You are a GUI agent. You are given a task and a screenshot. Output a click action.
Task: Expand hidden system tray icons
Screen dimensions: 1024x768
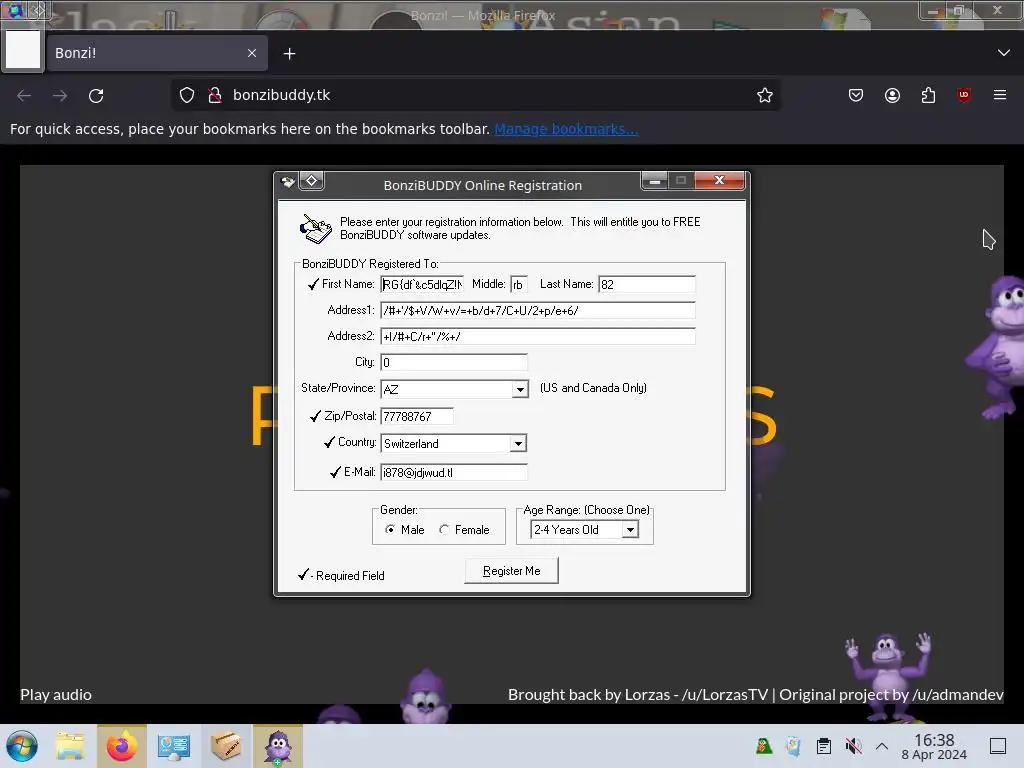pos(882,746)
